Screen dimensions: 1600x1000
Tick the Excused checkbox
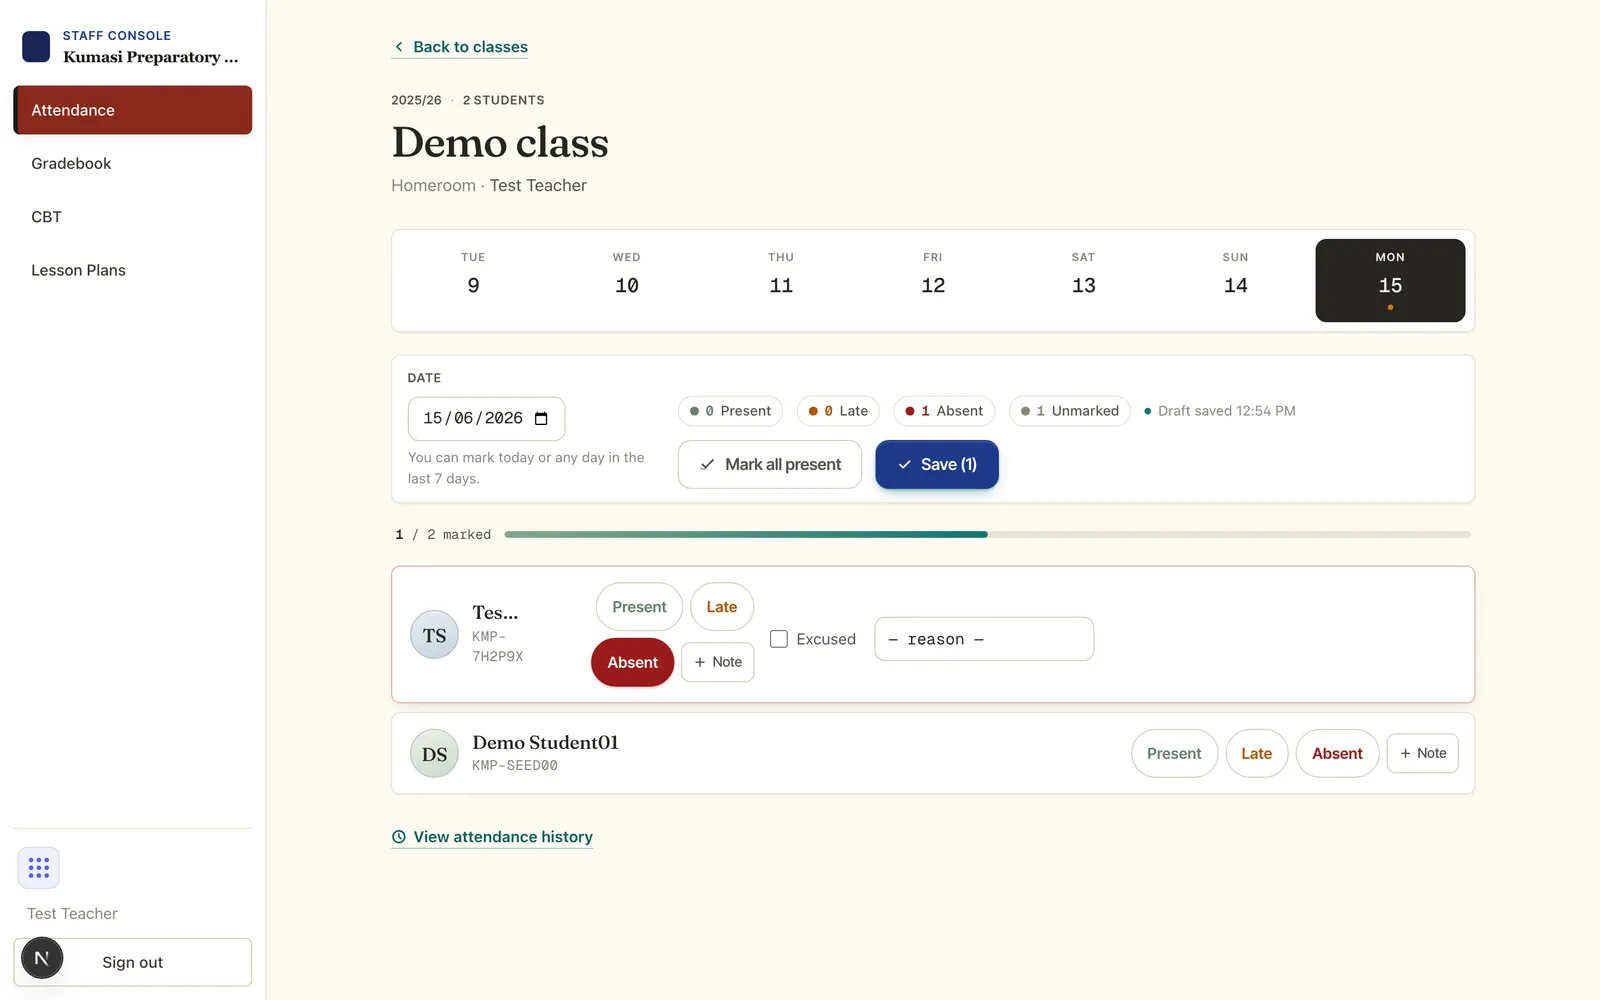click(779, 639)
